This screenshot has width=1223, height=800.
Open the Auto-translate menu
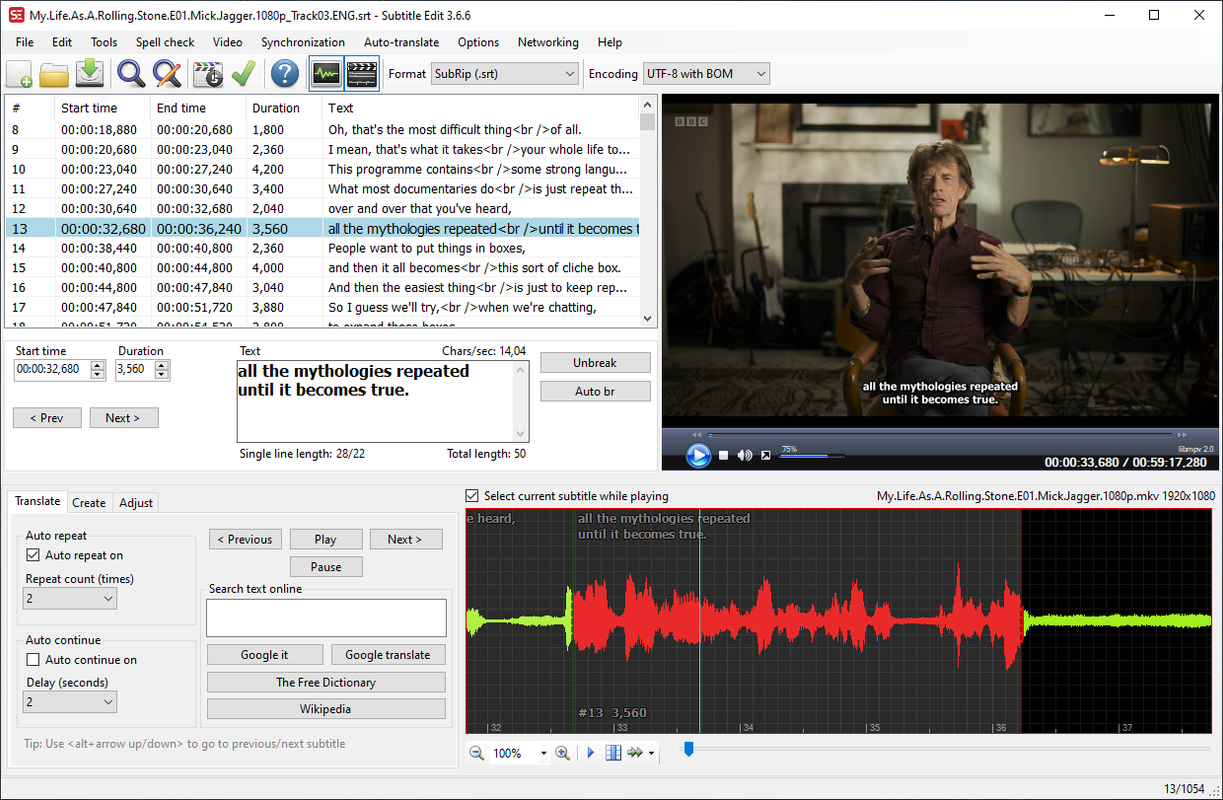401,42
